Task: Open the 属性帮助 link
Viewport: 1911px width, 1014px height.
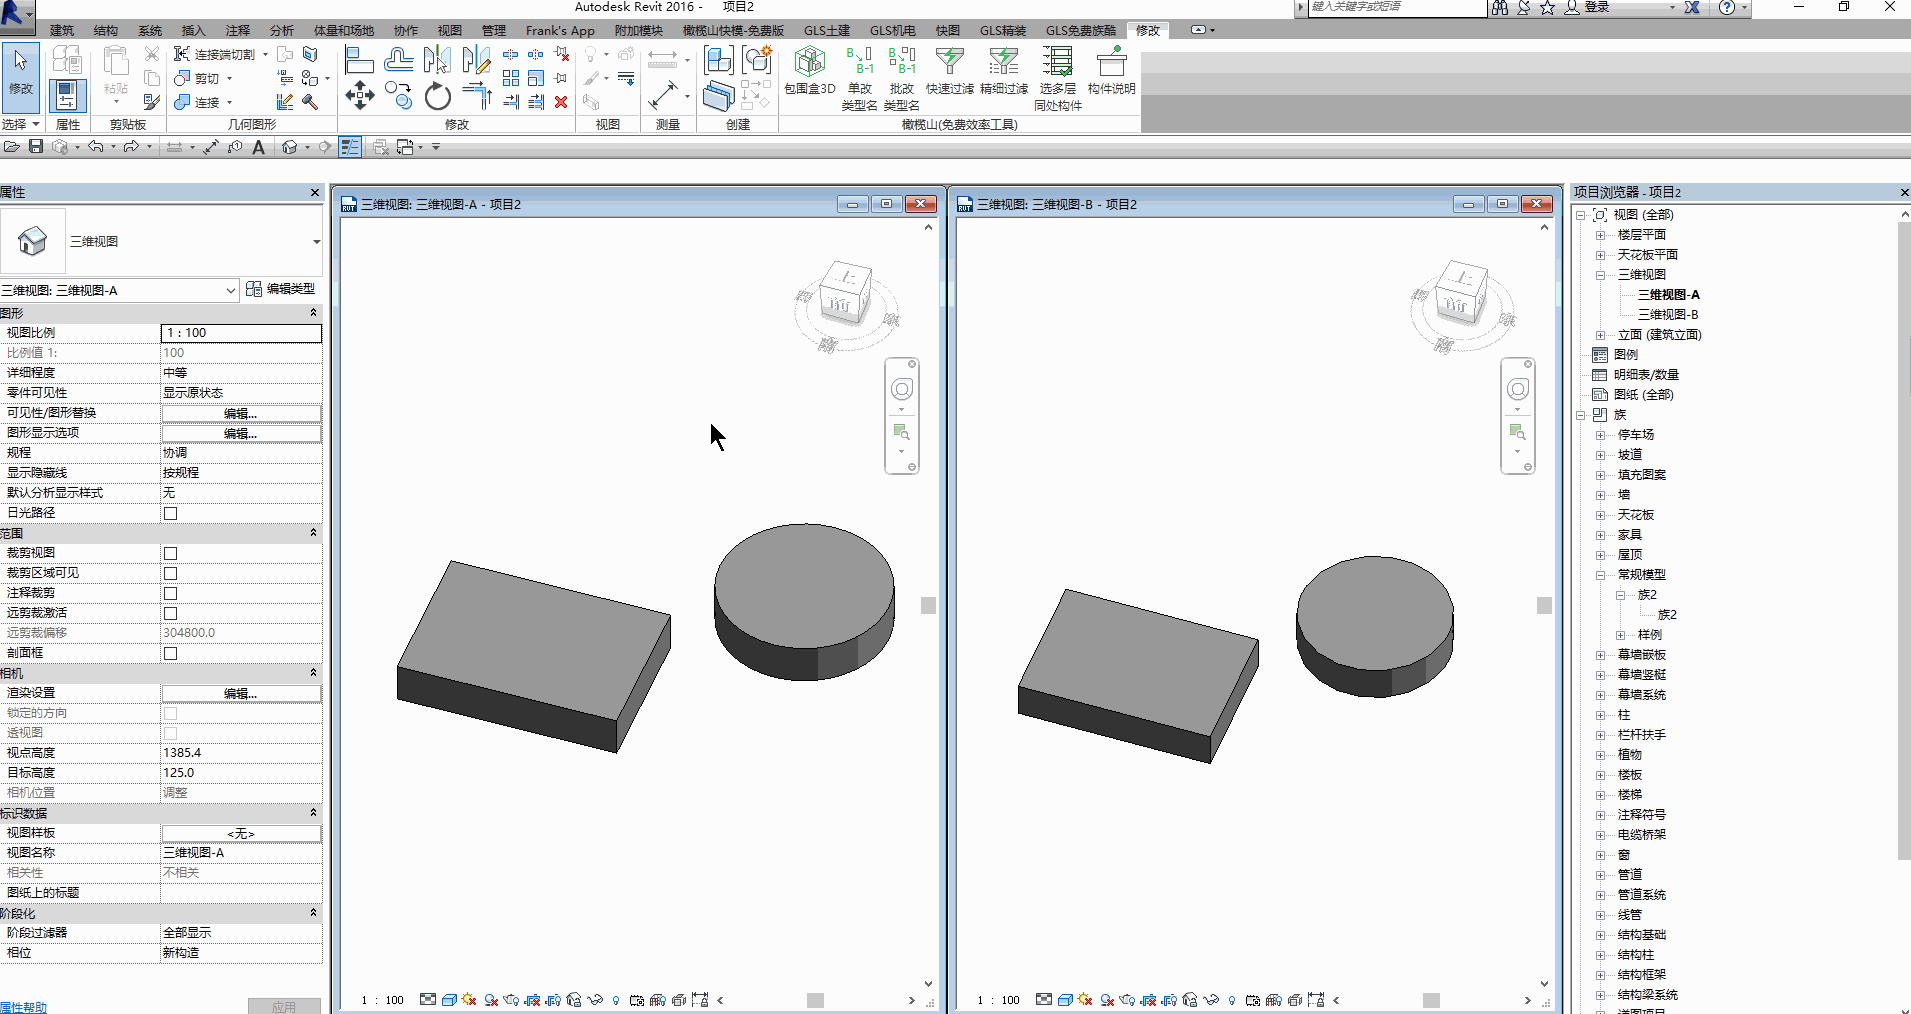Action: click(24, 1007)
